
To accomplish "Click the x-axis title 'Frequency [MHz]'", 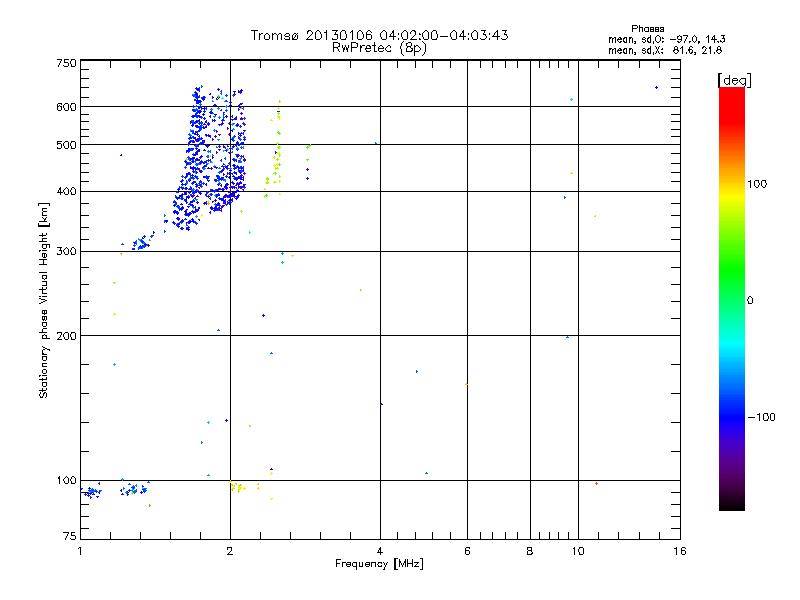I will pos(379,564).
